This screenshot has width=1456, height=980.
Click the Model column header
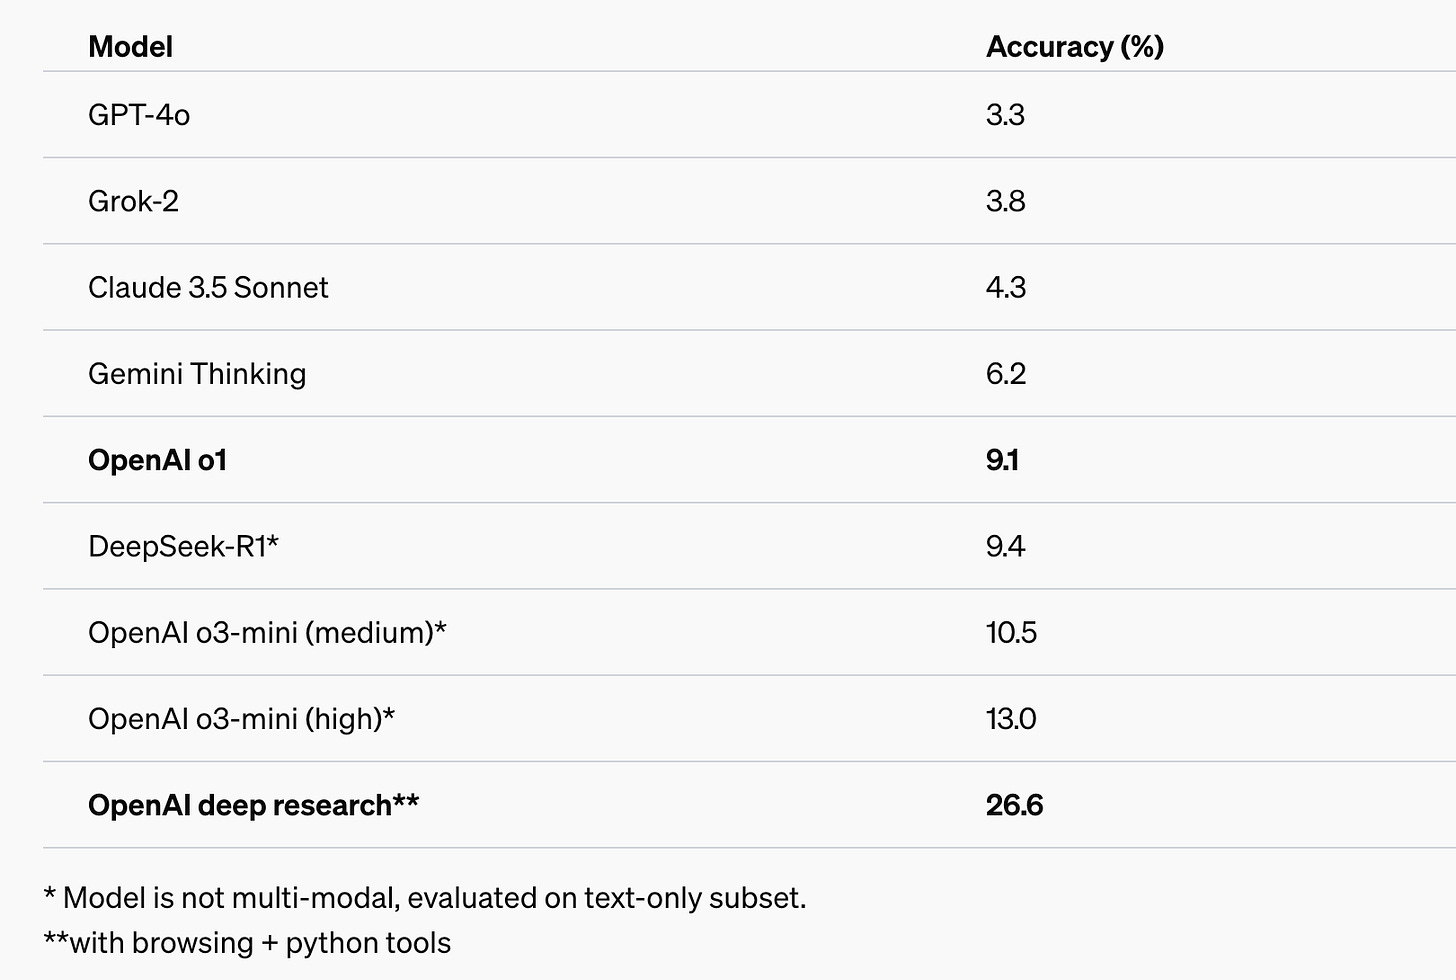[130, 47]
